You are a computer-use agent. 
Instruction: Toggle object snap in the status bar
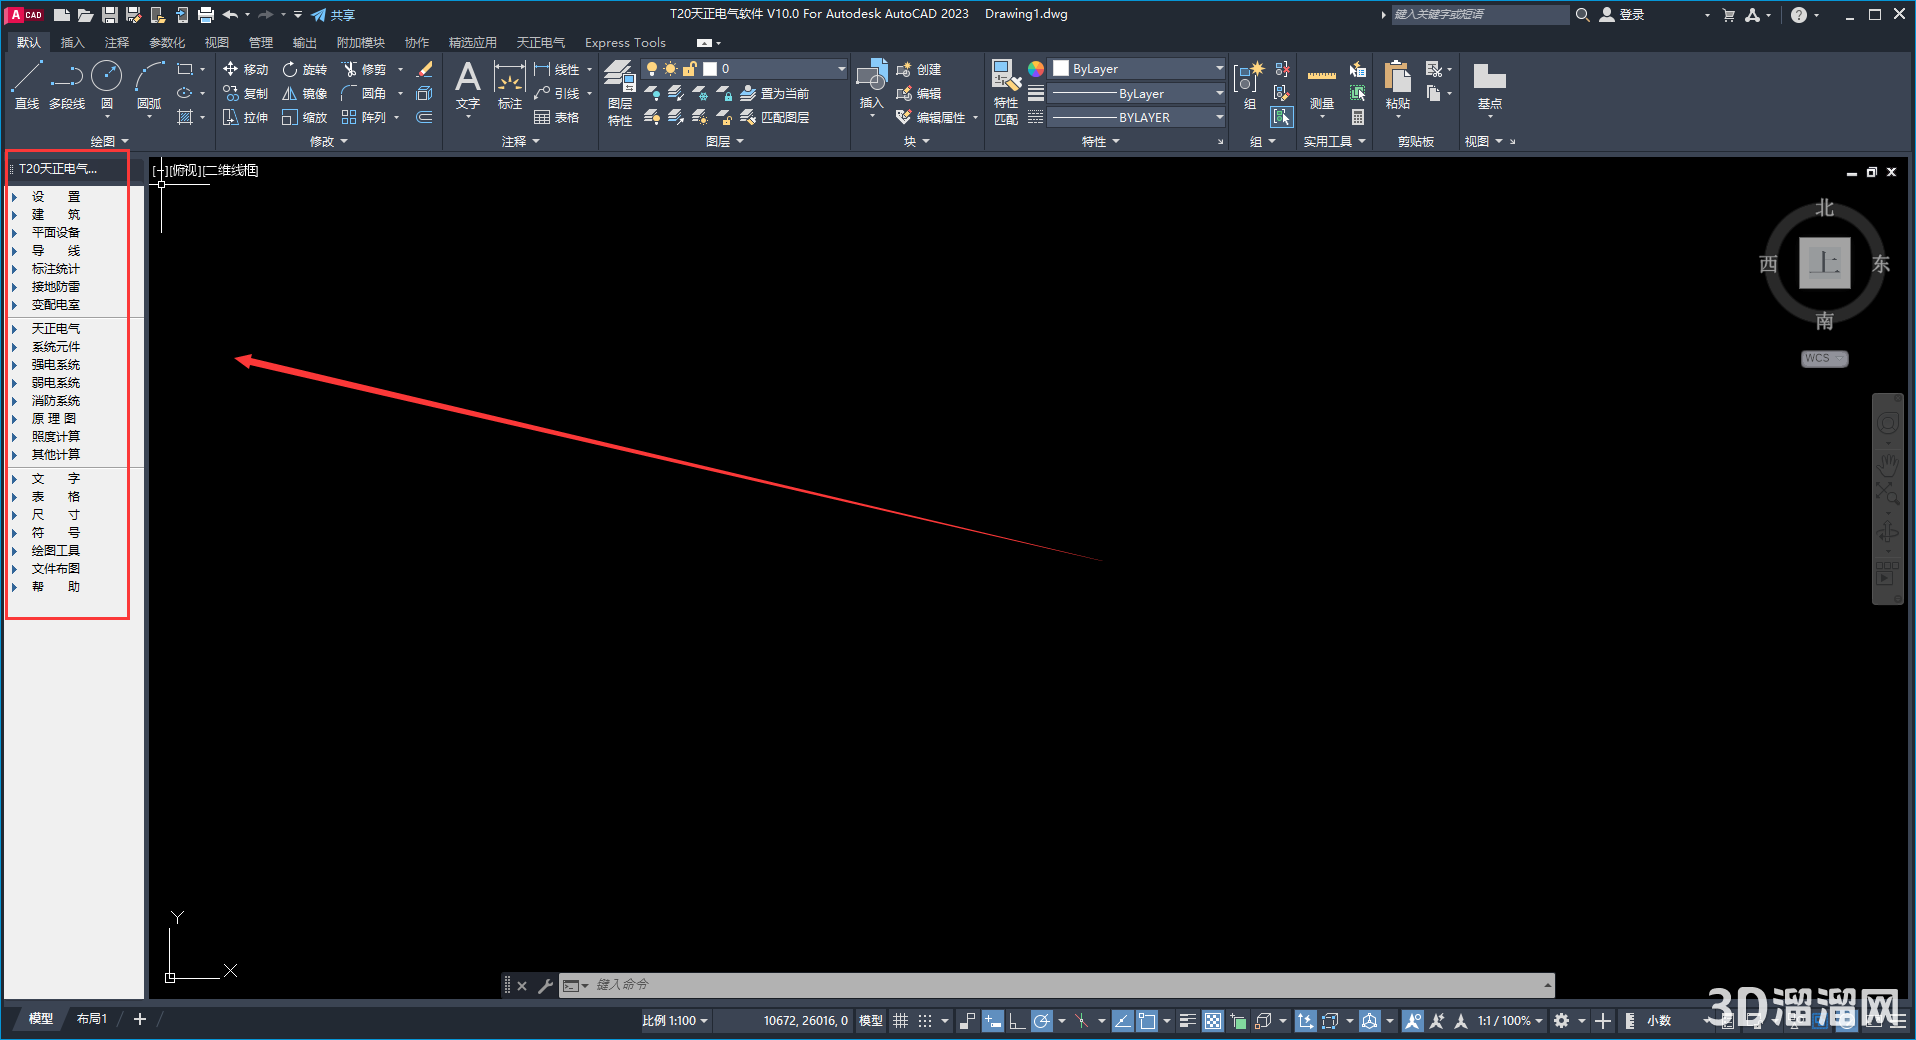coord(1041,1020)
